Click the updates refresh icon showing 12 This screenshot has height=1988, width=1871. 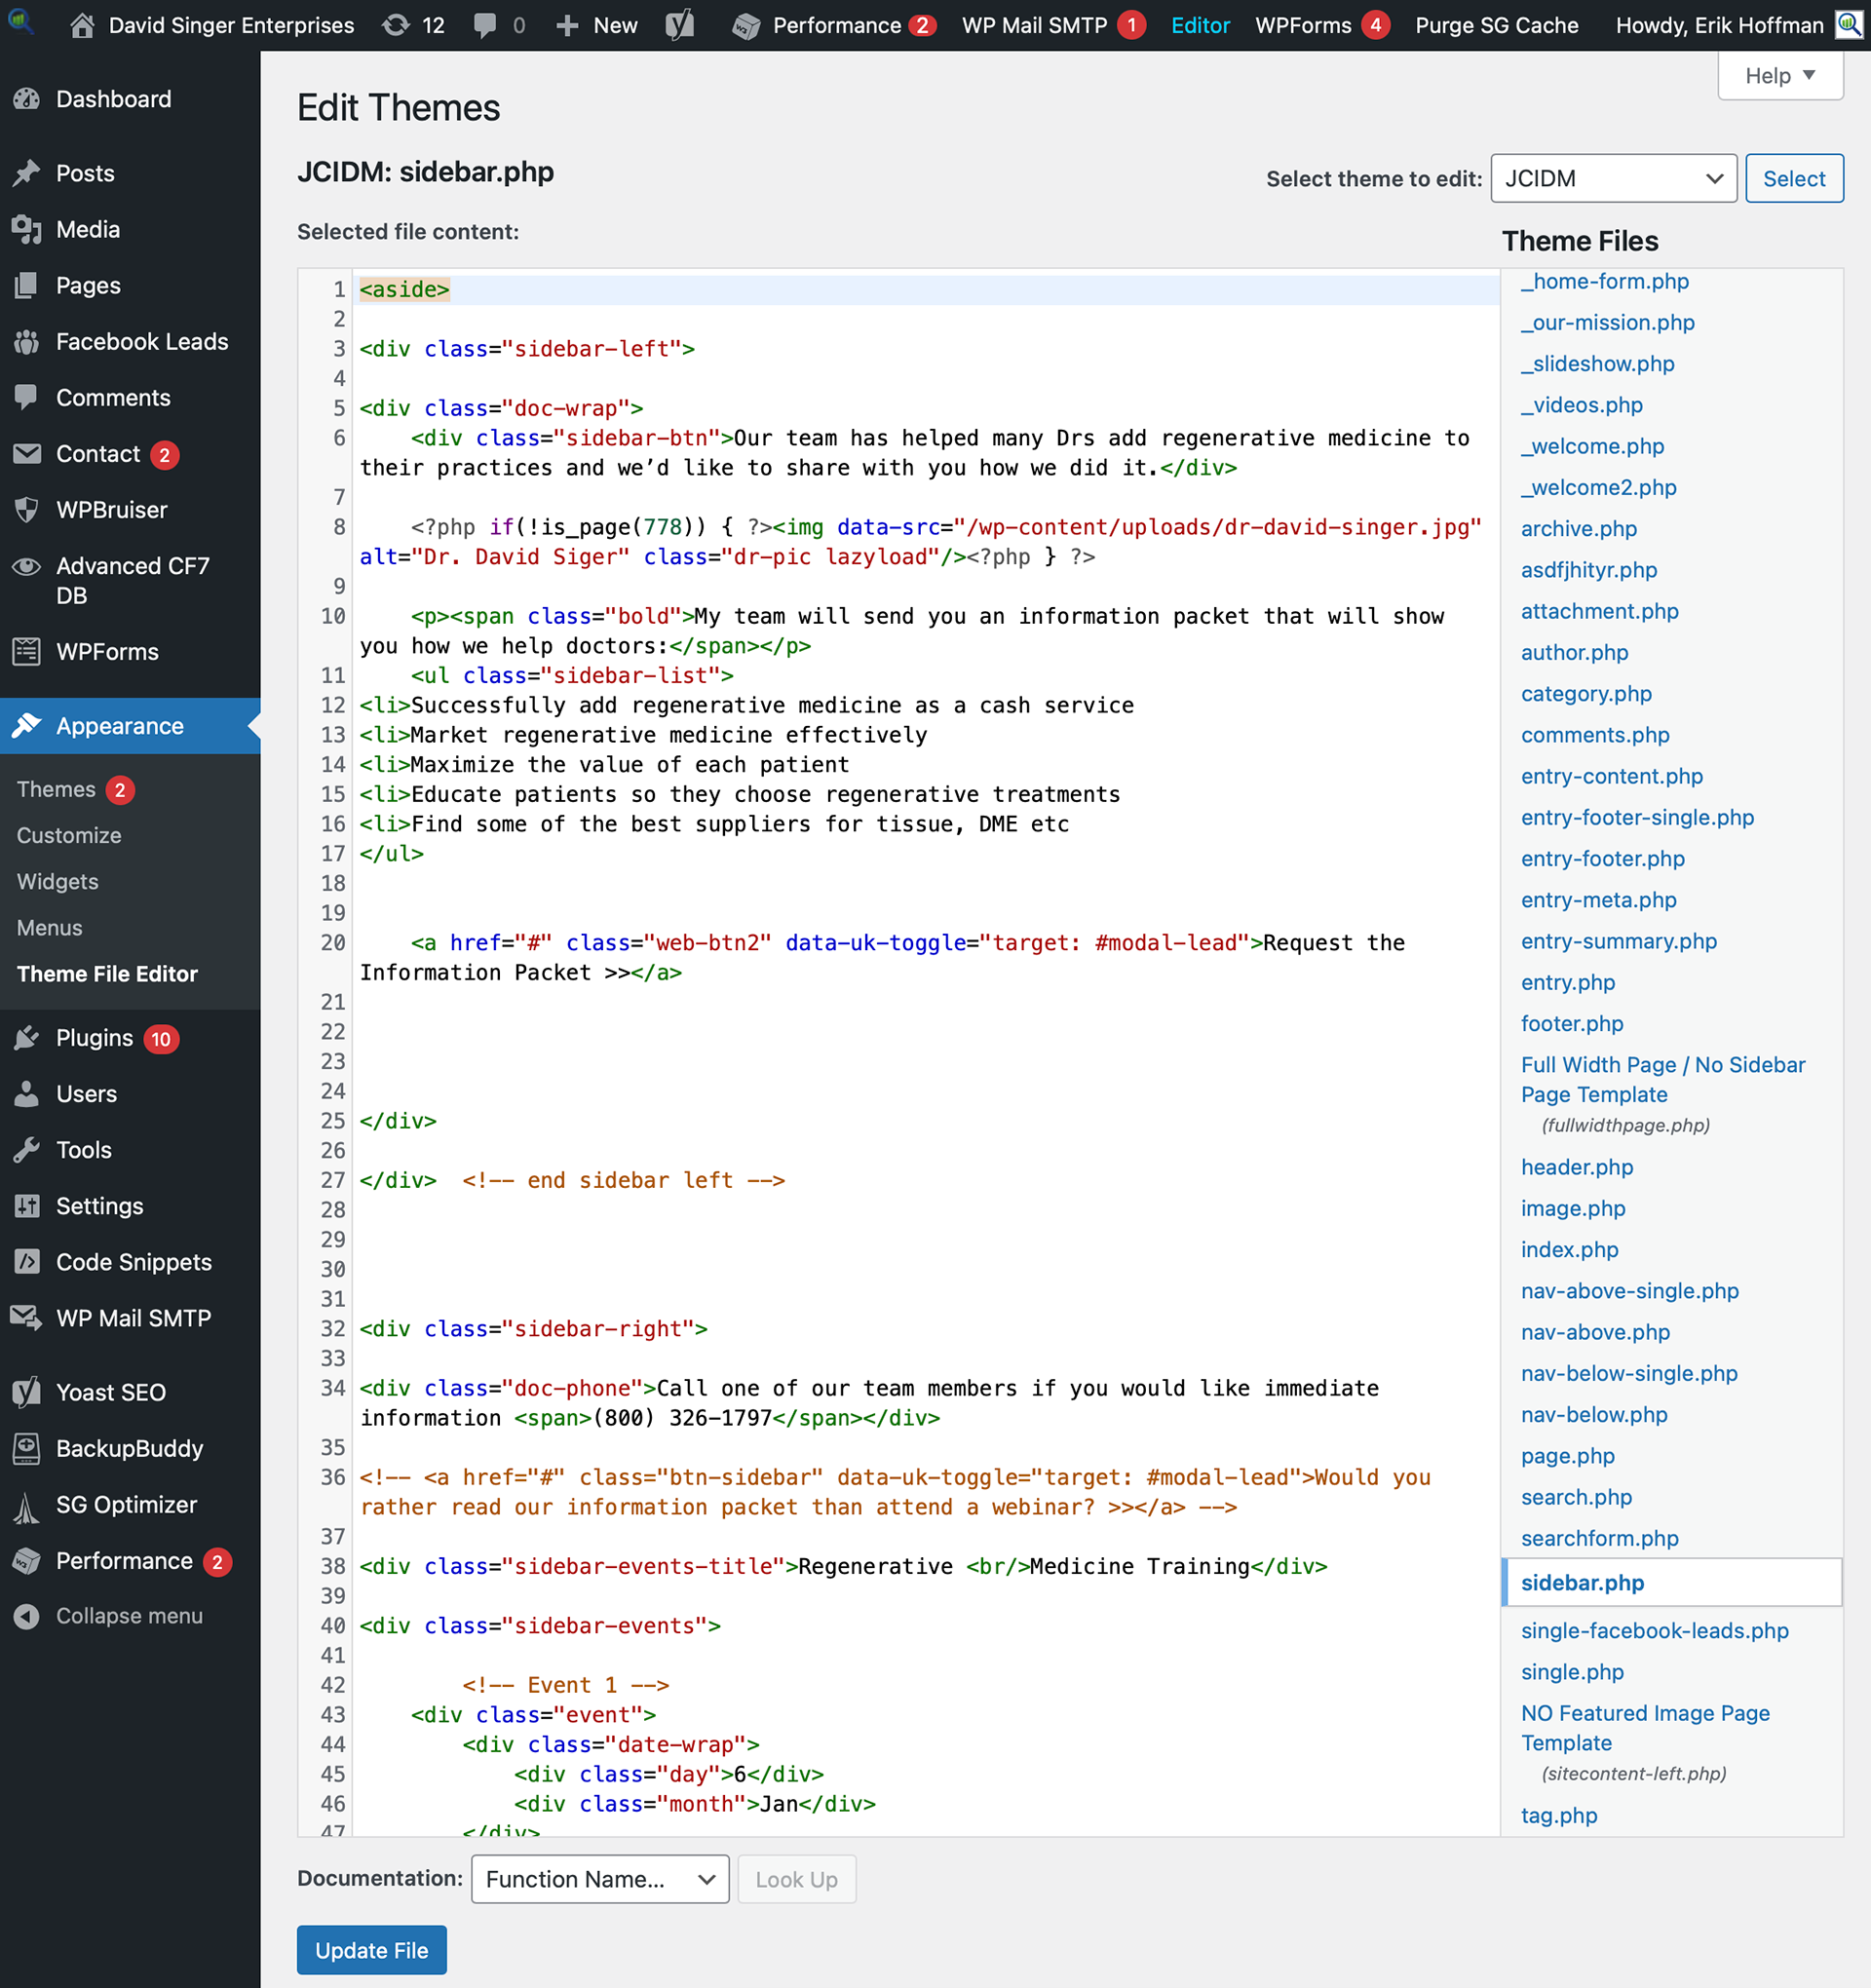click(396, 26)
